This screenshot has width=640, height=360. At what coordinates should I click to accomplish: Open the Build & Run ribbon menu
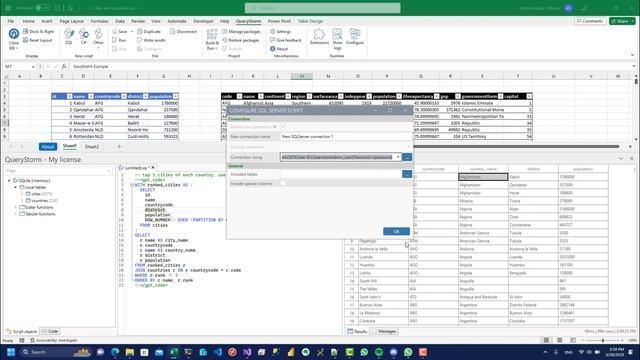click(212, 40)
